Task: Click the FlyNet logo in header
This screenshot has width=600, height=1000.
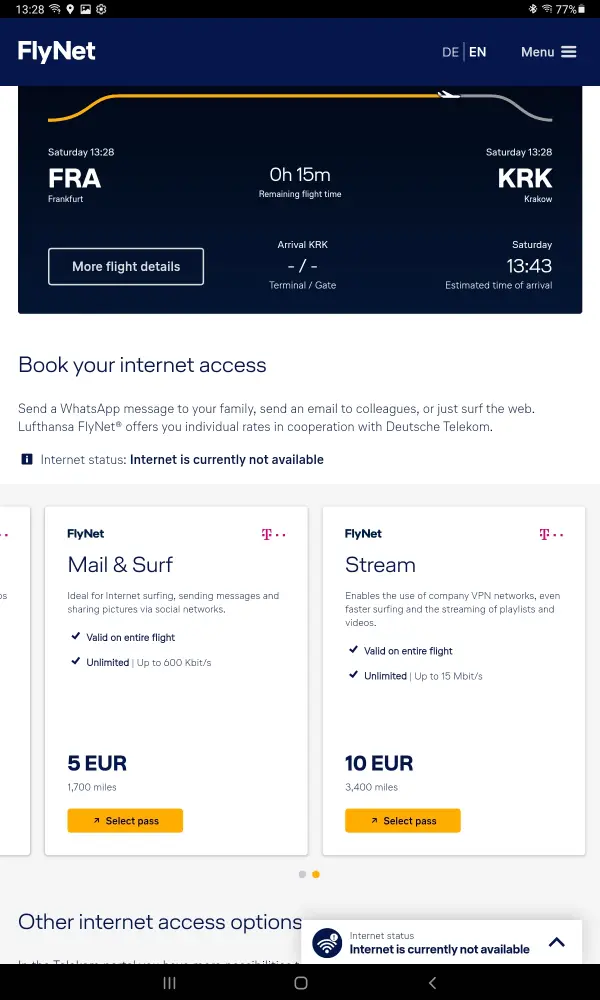Action: [x=57, y=52]
